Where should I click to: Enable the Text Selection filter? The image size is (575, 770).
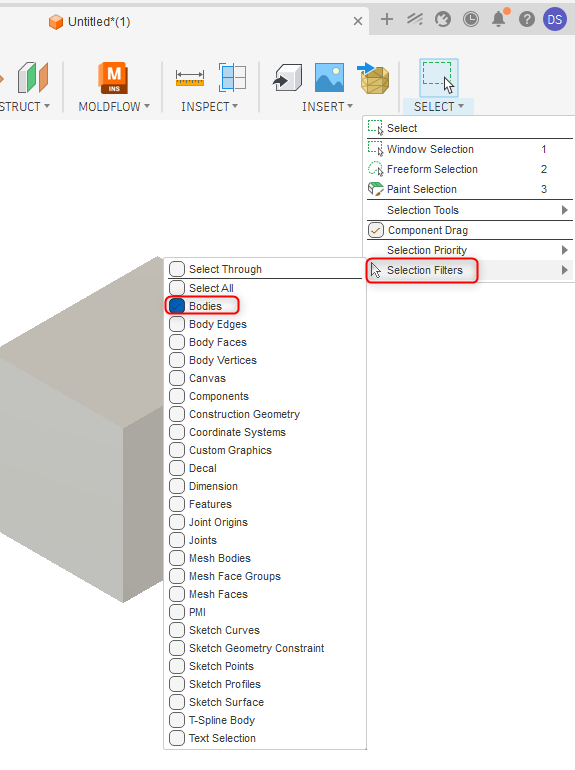pyautogui.click(x=177, y=738)
